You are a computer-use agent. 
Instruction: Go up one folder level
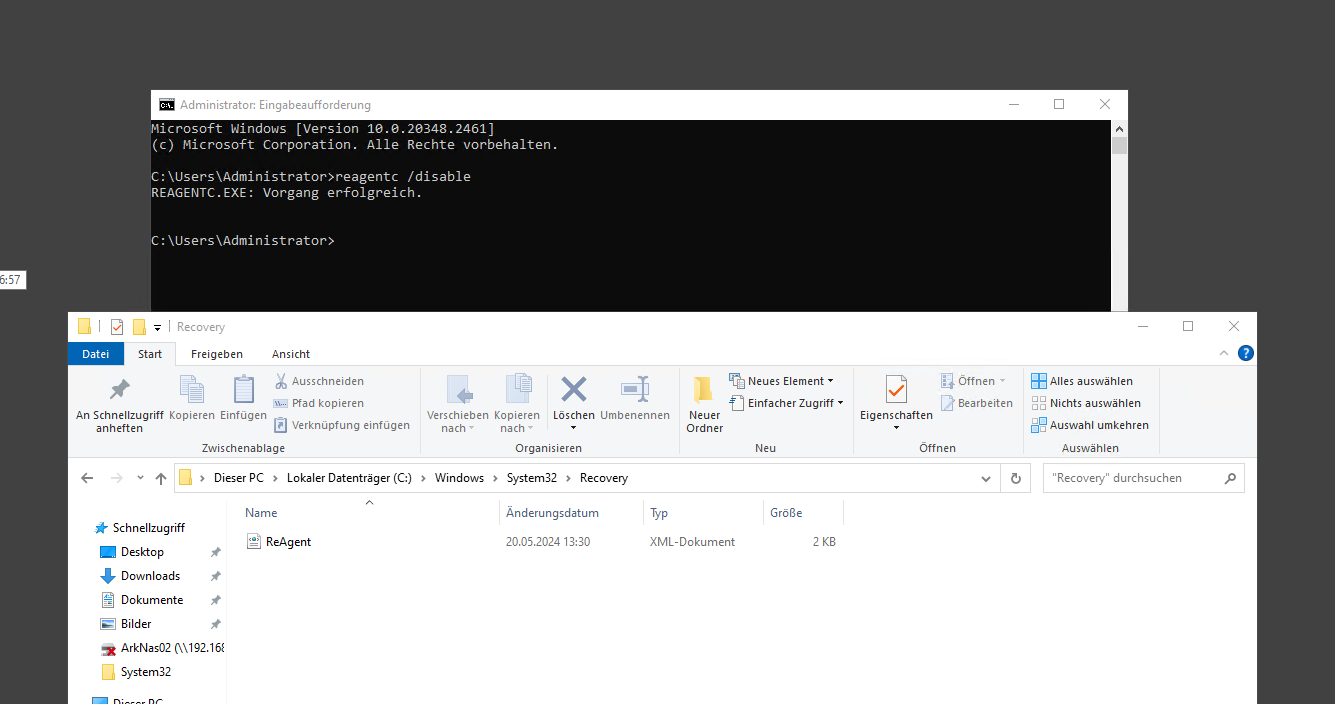click(161, 478)
